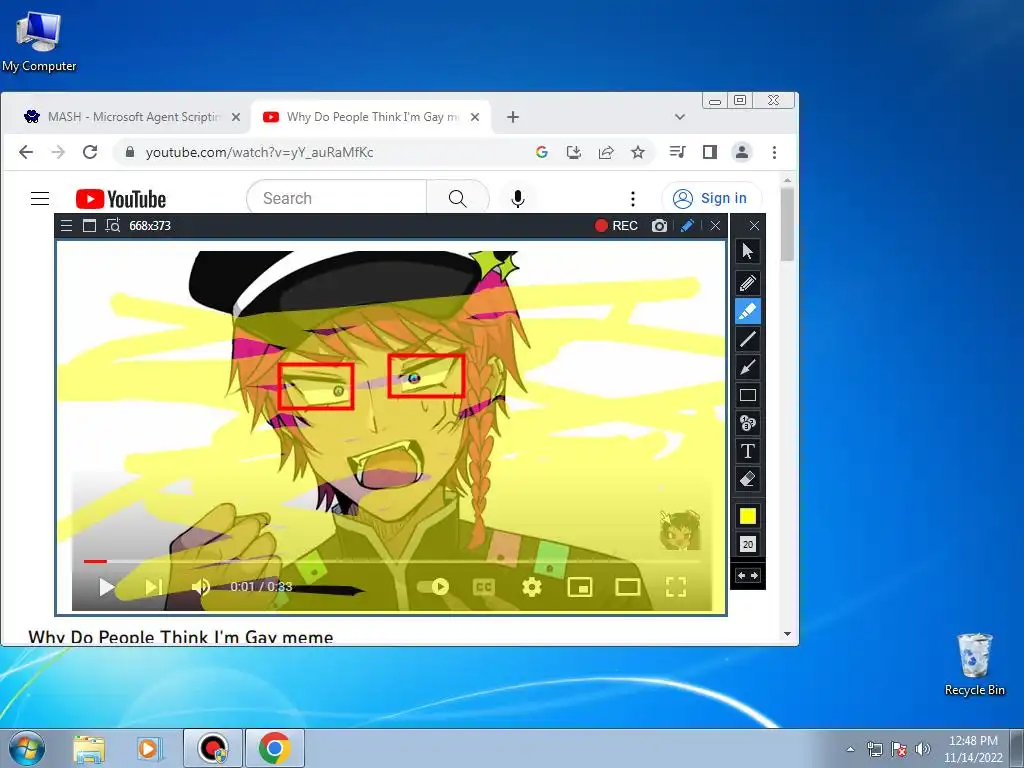
Task: Close the annotation tool panel
Action: [x=754, y=225]
